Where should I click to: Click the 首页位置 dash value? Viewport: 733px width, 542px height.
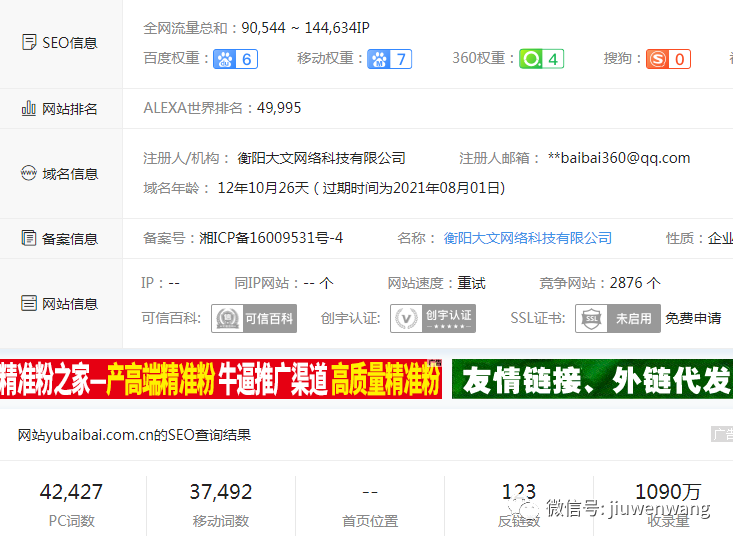tap(370, 492)
